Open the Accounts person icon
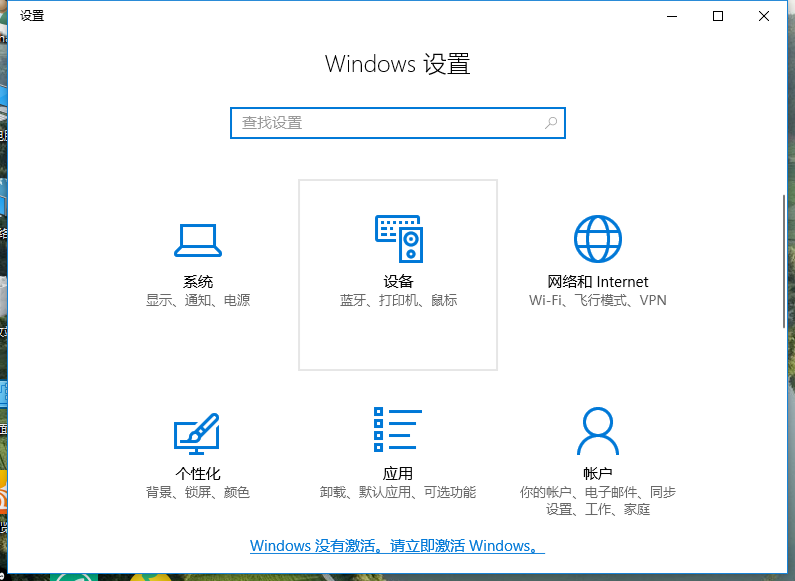Image resolution: width=795 pixels, height=581 pixels. coord(598,432)
